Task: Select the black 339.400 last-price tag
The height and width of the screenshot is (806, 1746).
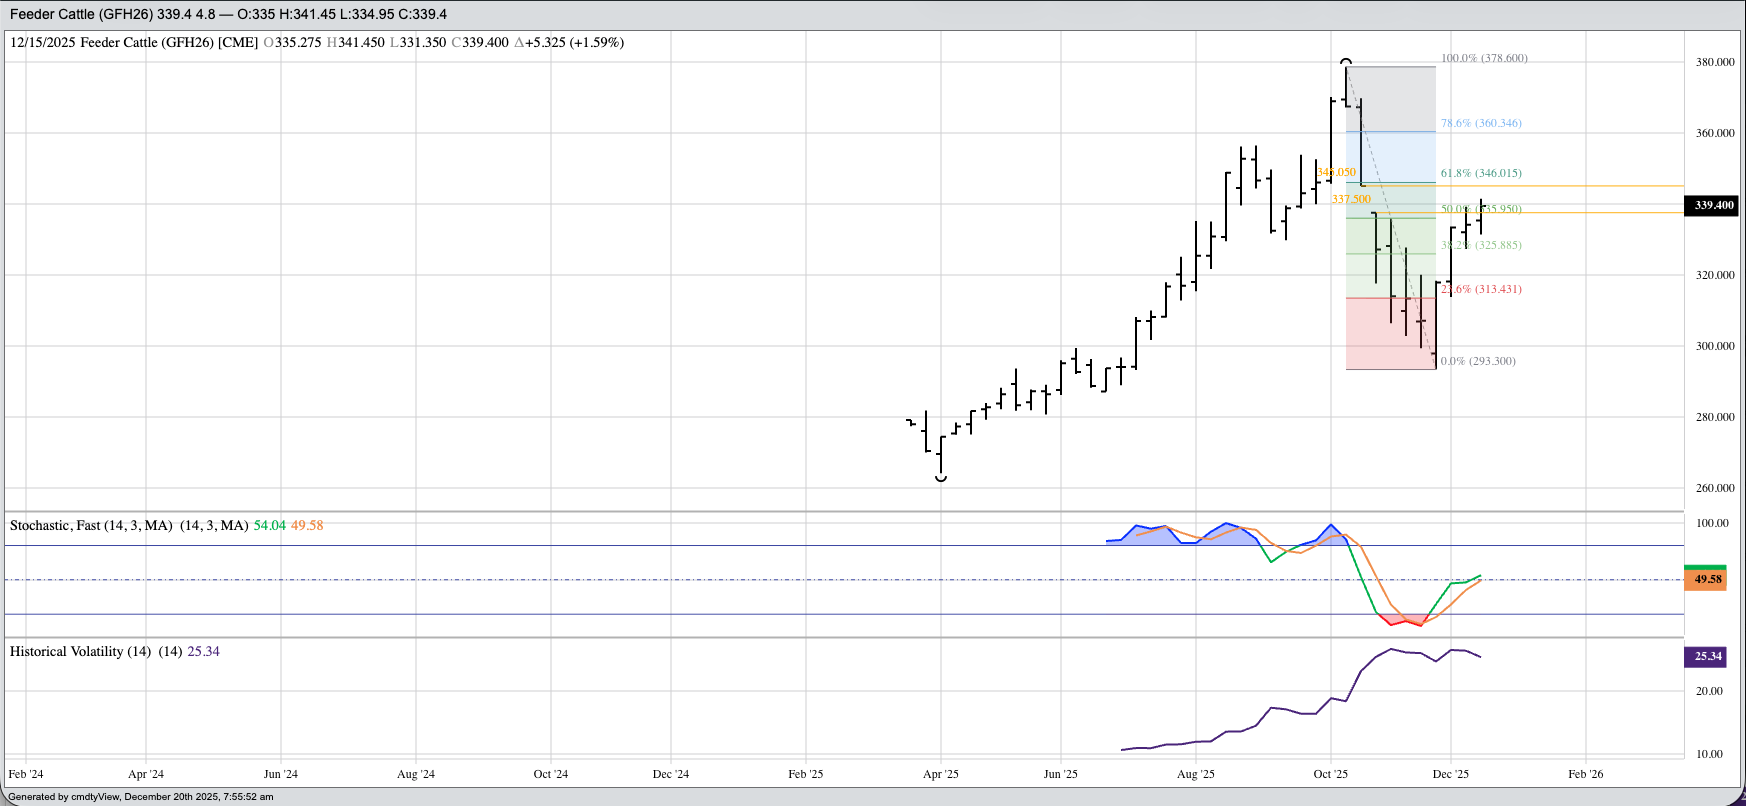Action: [1712, 205]
